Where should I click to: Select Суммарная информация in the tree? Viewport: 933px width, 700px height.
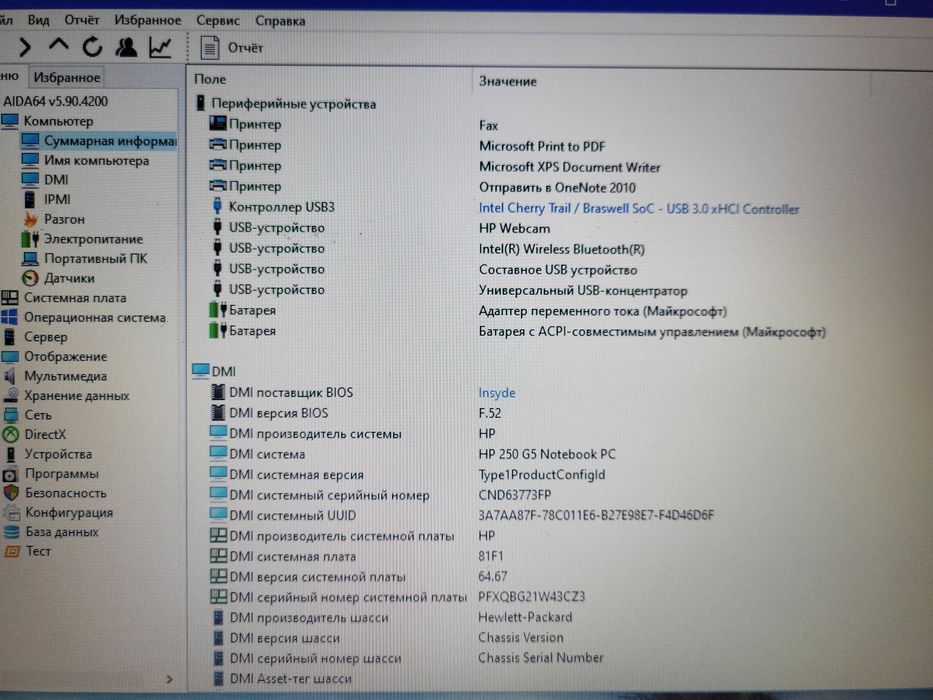point(98,141)
